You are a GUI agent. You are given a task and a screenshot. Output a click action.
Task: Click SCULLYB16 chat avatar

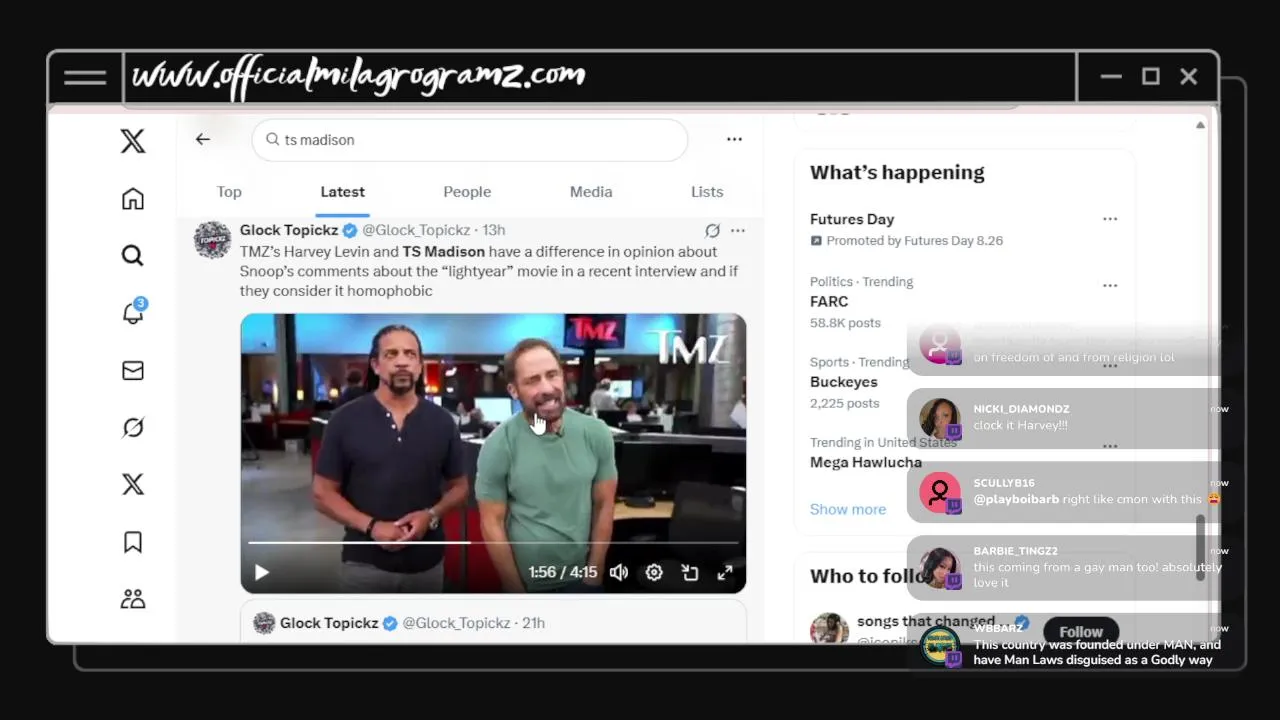tap(940, 492)
